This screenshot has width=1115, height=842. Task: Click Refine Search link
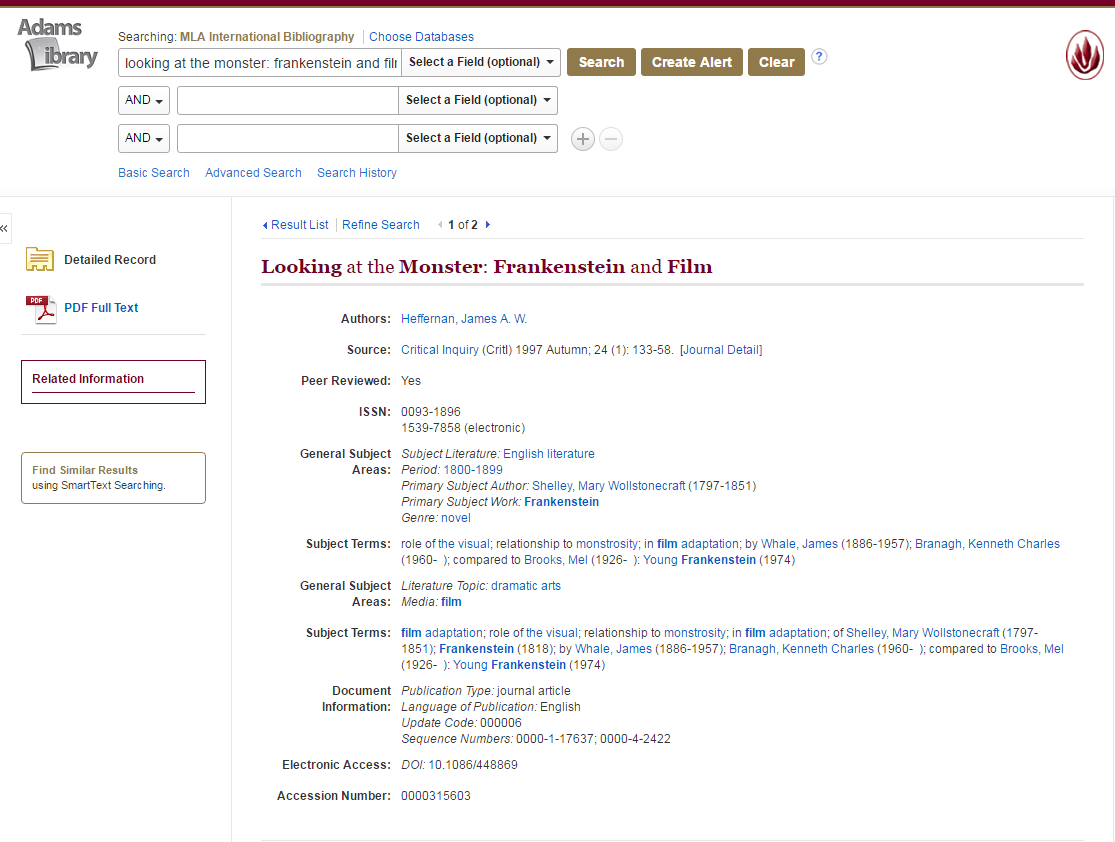tap(380, 225)
